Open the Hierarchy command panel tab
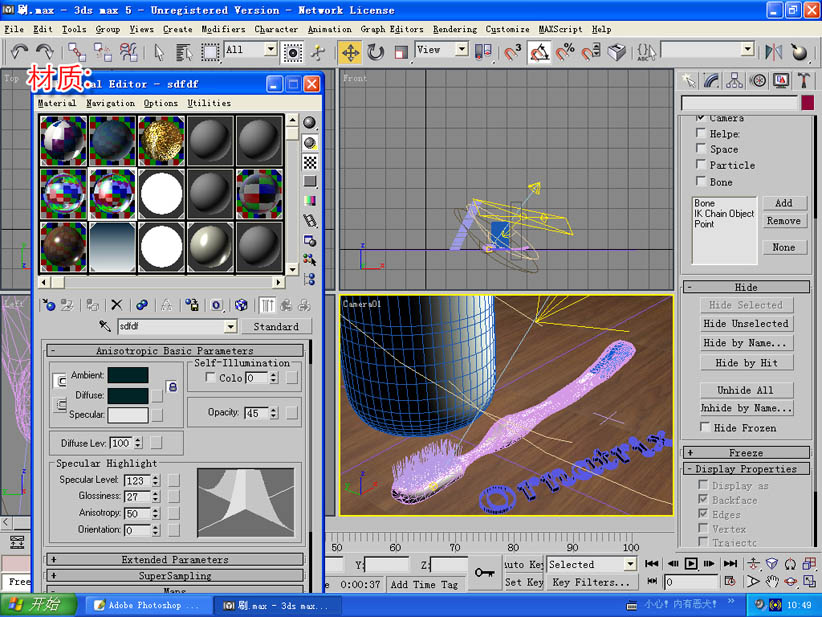Image resolution: width=822 pixels, height=617 pixels. 736,80
